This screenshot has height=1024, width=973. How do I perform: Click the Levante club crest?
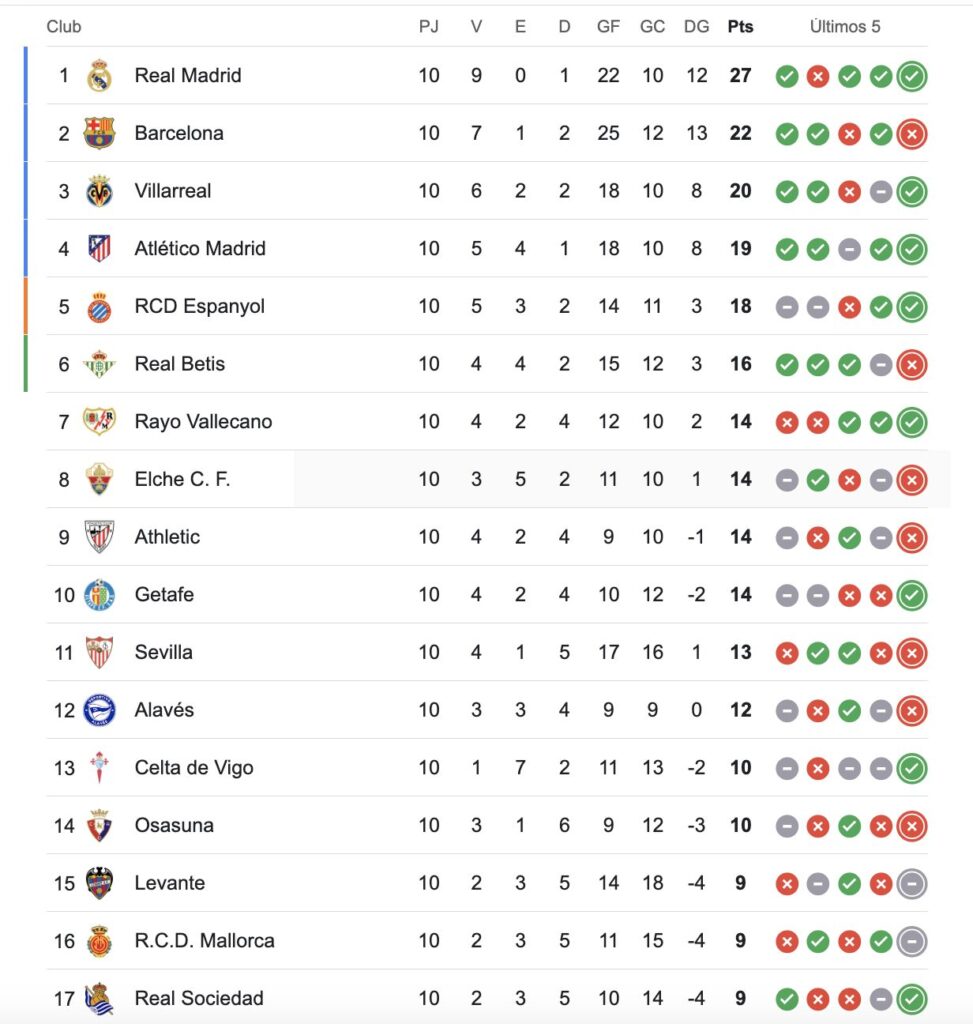[99, 883]
